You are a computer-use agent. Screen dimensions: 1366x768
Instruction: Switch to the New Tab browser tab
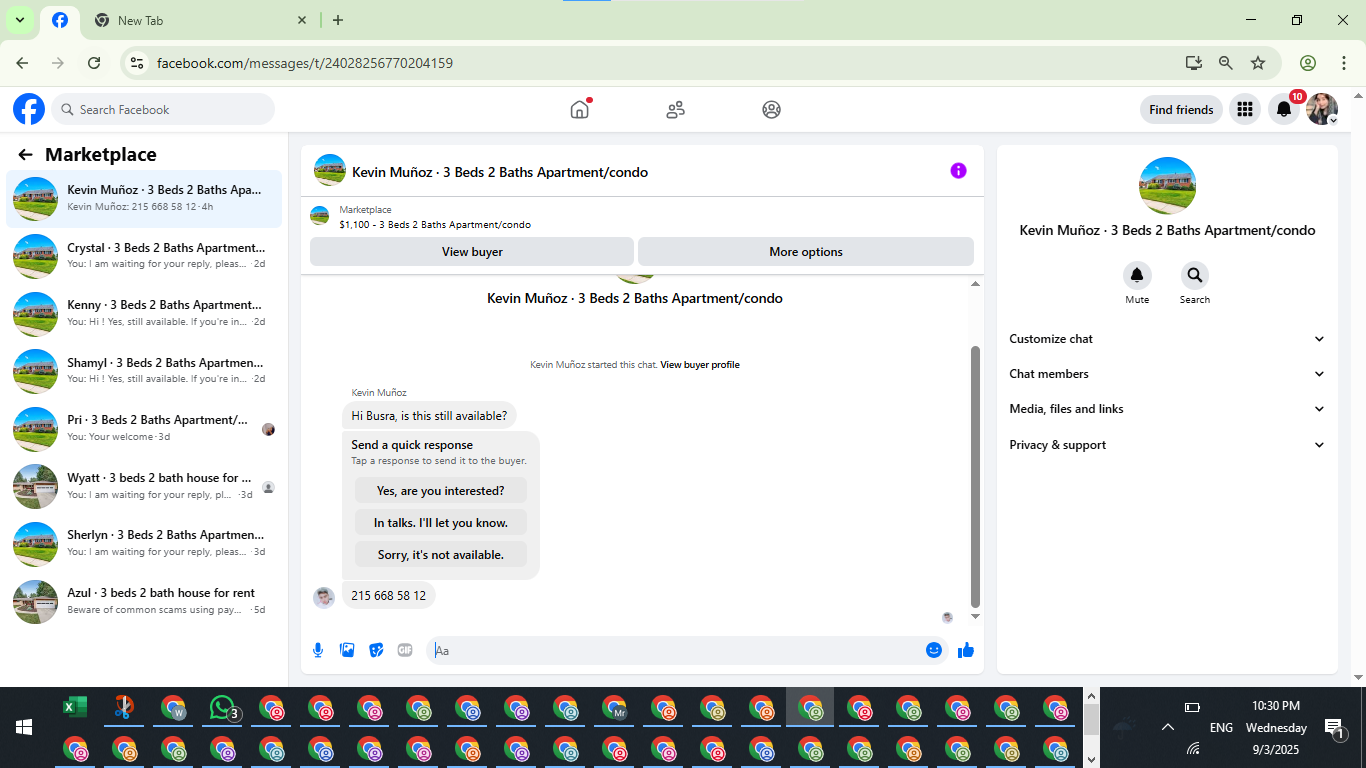(x=200, y=20)
